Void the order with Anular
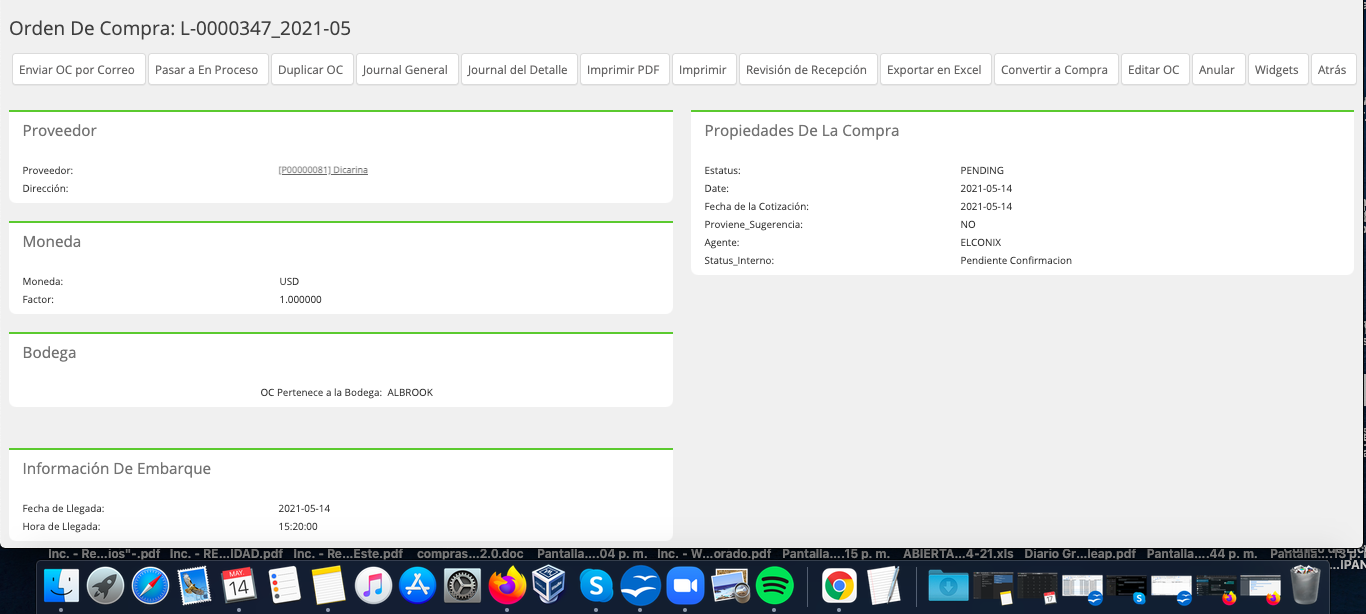 [x=1217, y=69]
